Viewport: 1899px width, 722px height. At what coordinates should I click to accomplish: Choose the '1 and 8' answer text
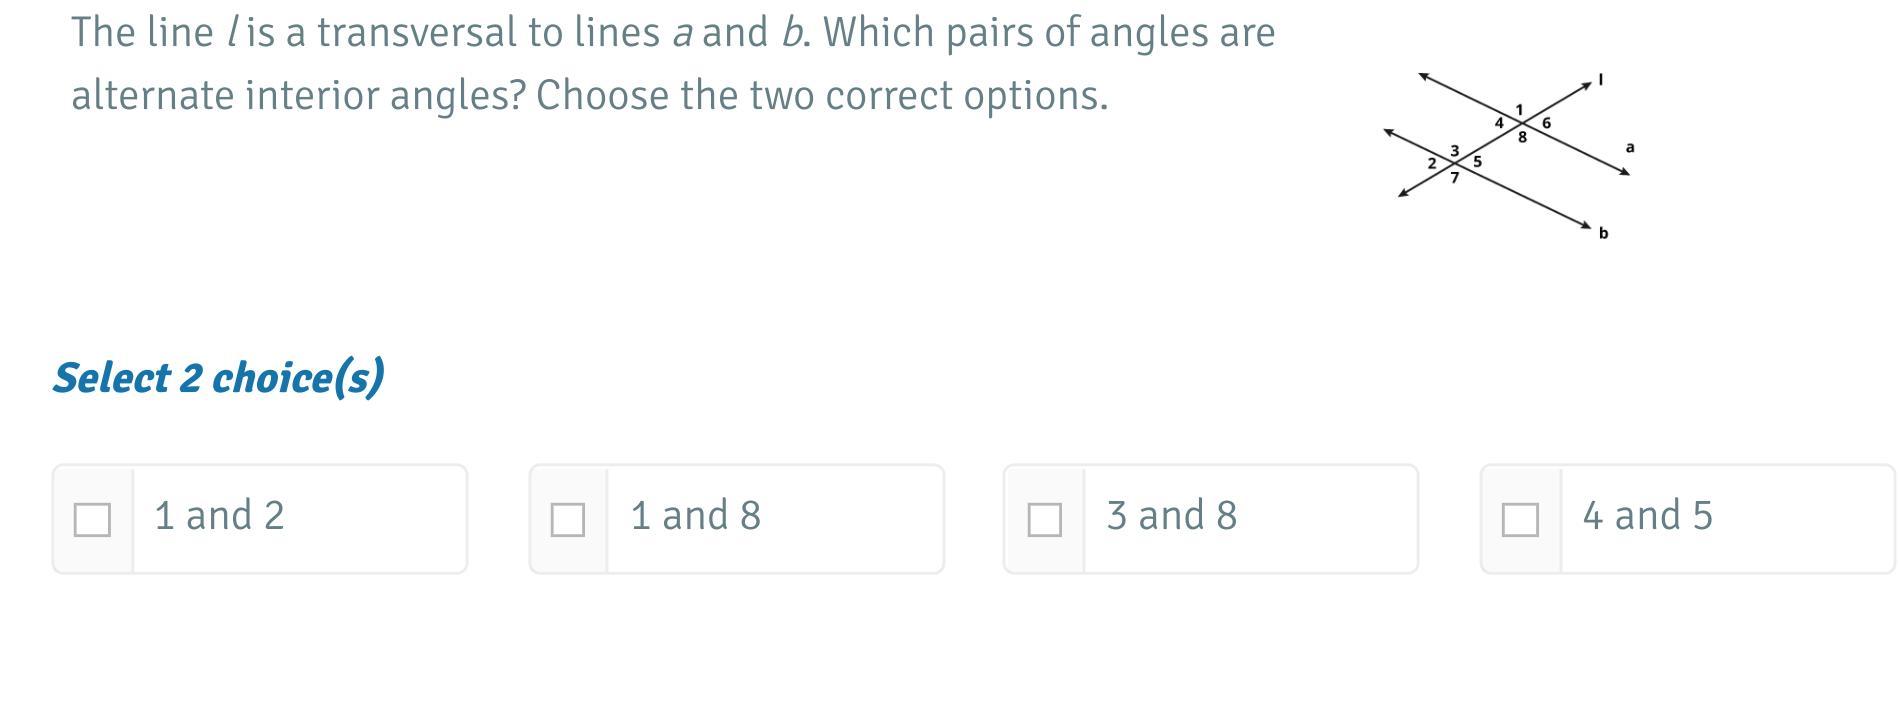pyautogui.click(x=696, y=516)
